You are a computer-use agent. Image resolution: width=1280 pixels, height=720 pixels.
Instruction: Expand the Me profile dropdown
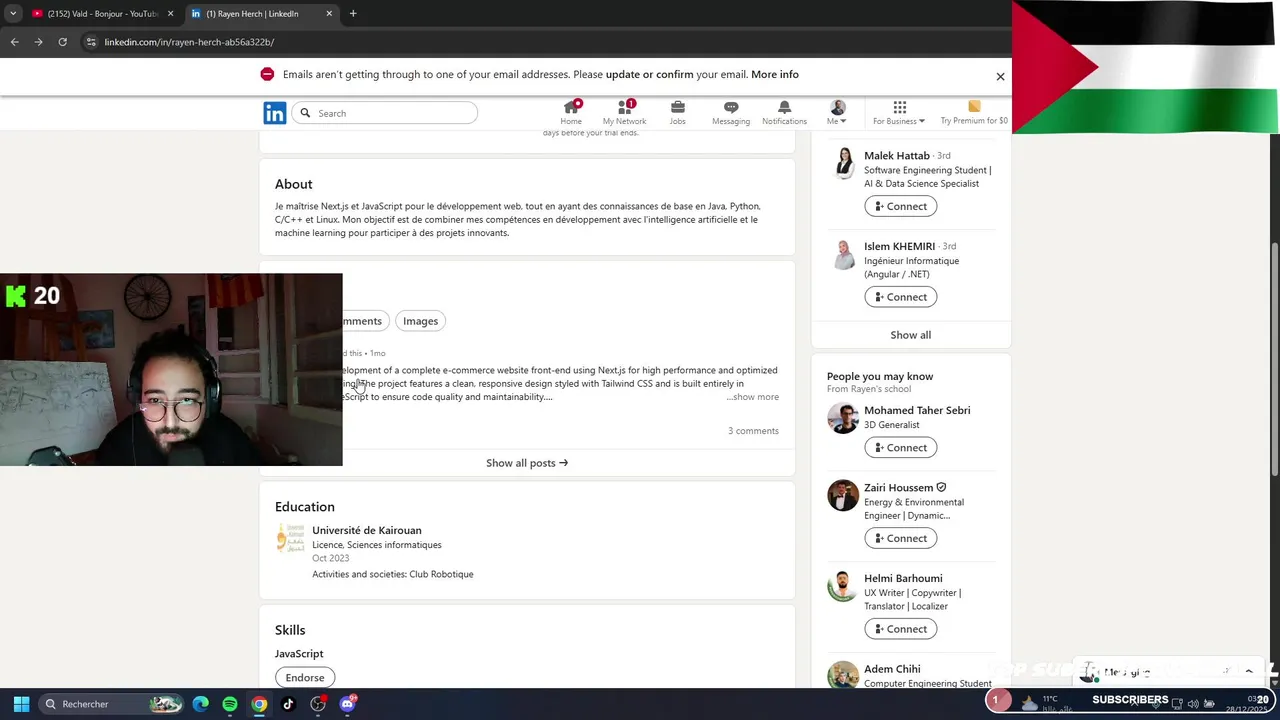837,113
